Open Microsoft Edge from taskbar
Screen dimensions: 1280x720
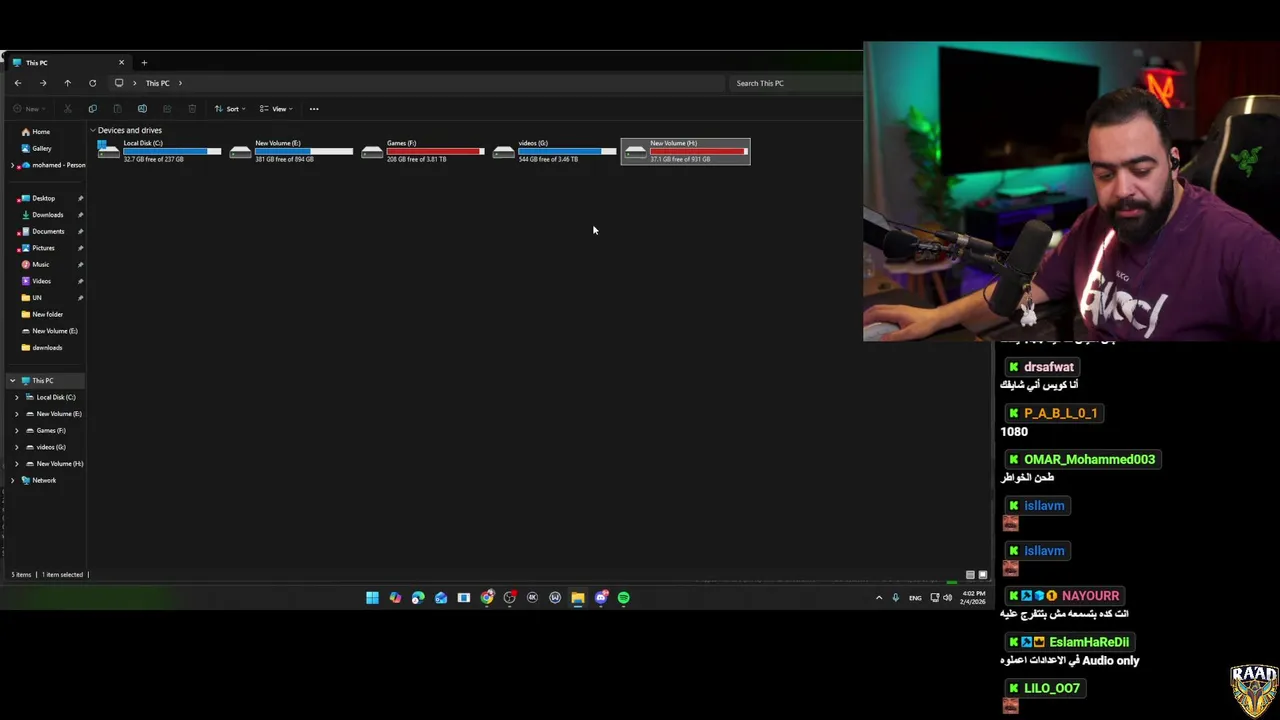[418, 598]
